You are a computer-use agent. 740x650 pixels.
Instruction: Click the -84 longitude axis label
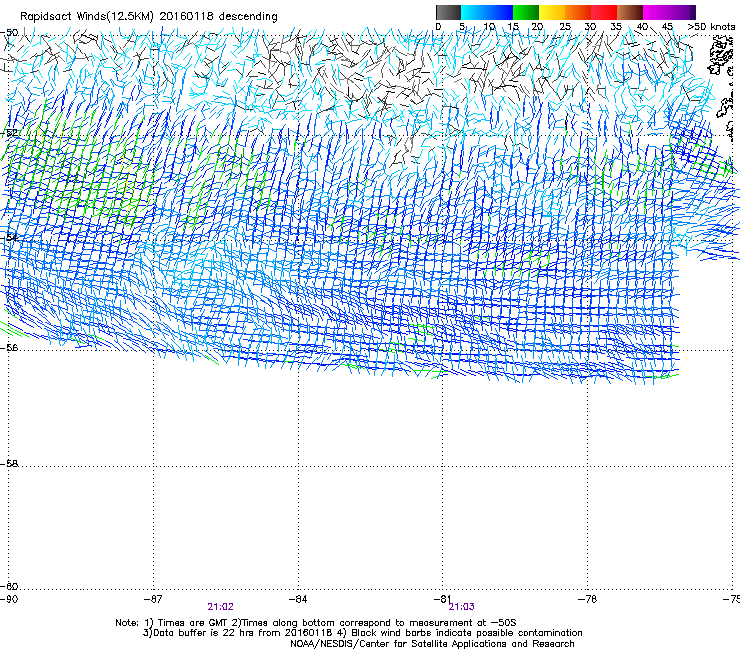tap(298, 599)
